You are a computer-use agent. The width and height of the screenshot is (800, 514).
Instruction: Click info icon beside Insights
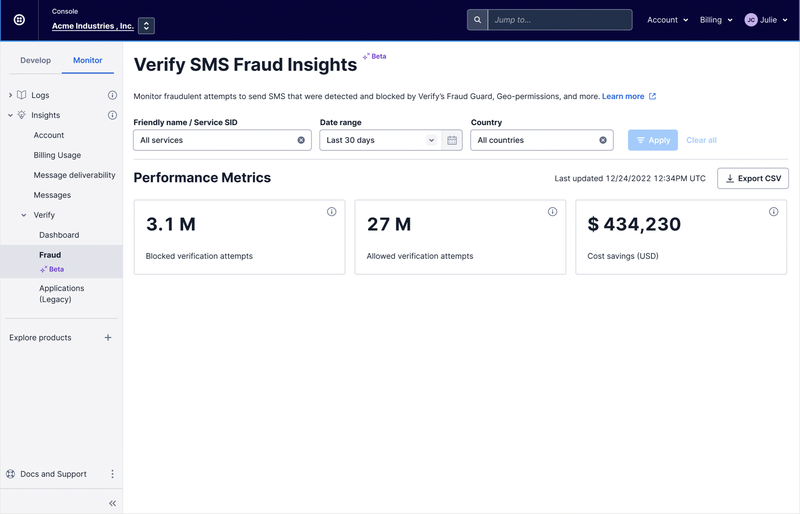click(112, 115)
